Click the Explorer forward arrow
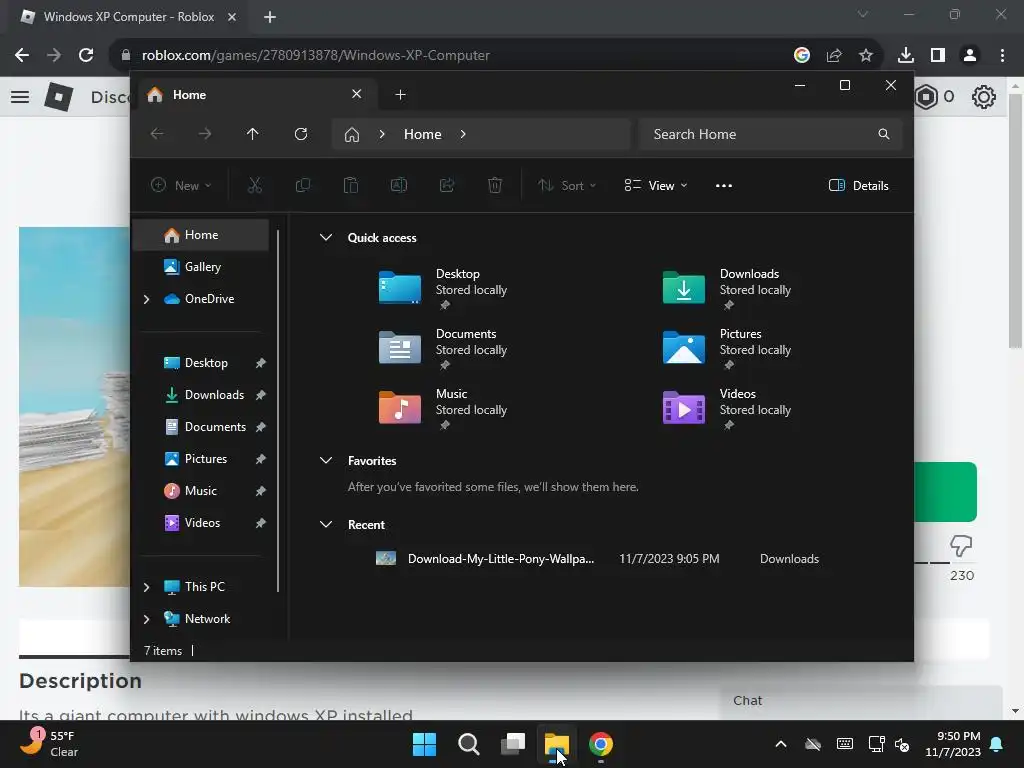1024x768 pixels. pos(205,134)
